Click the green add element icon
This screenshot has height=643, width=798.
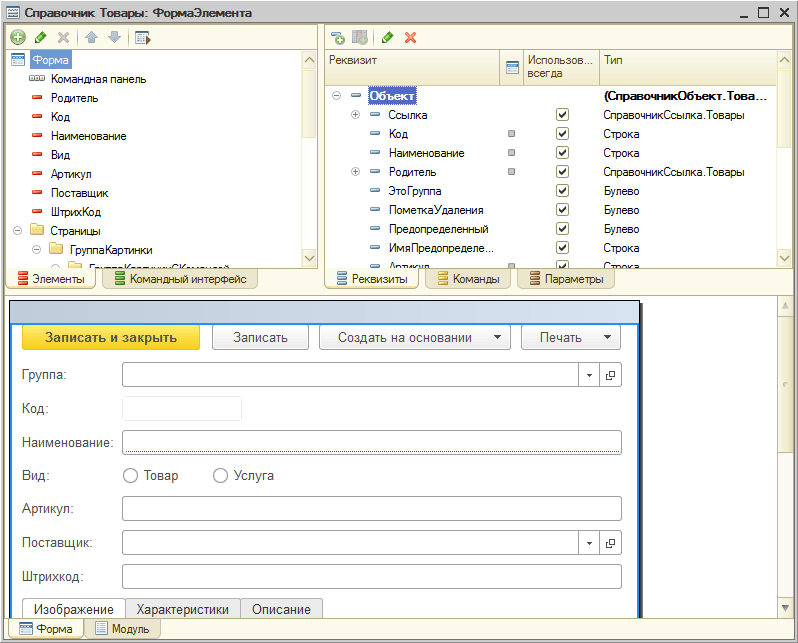[x=18, y=37]
